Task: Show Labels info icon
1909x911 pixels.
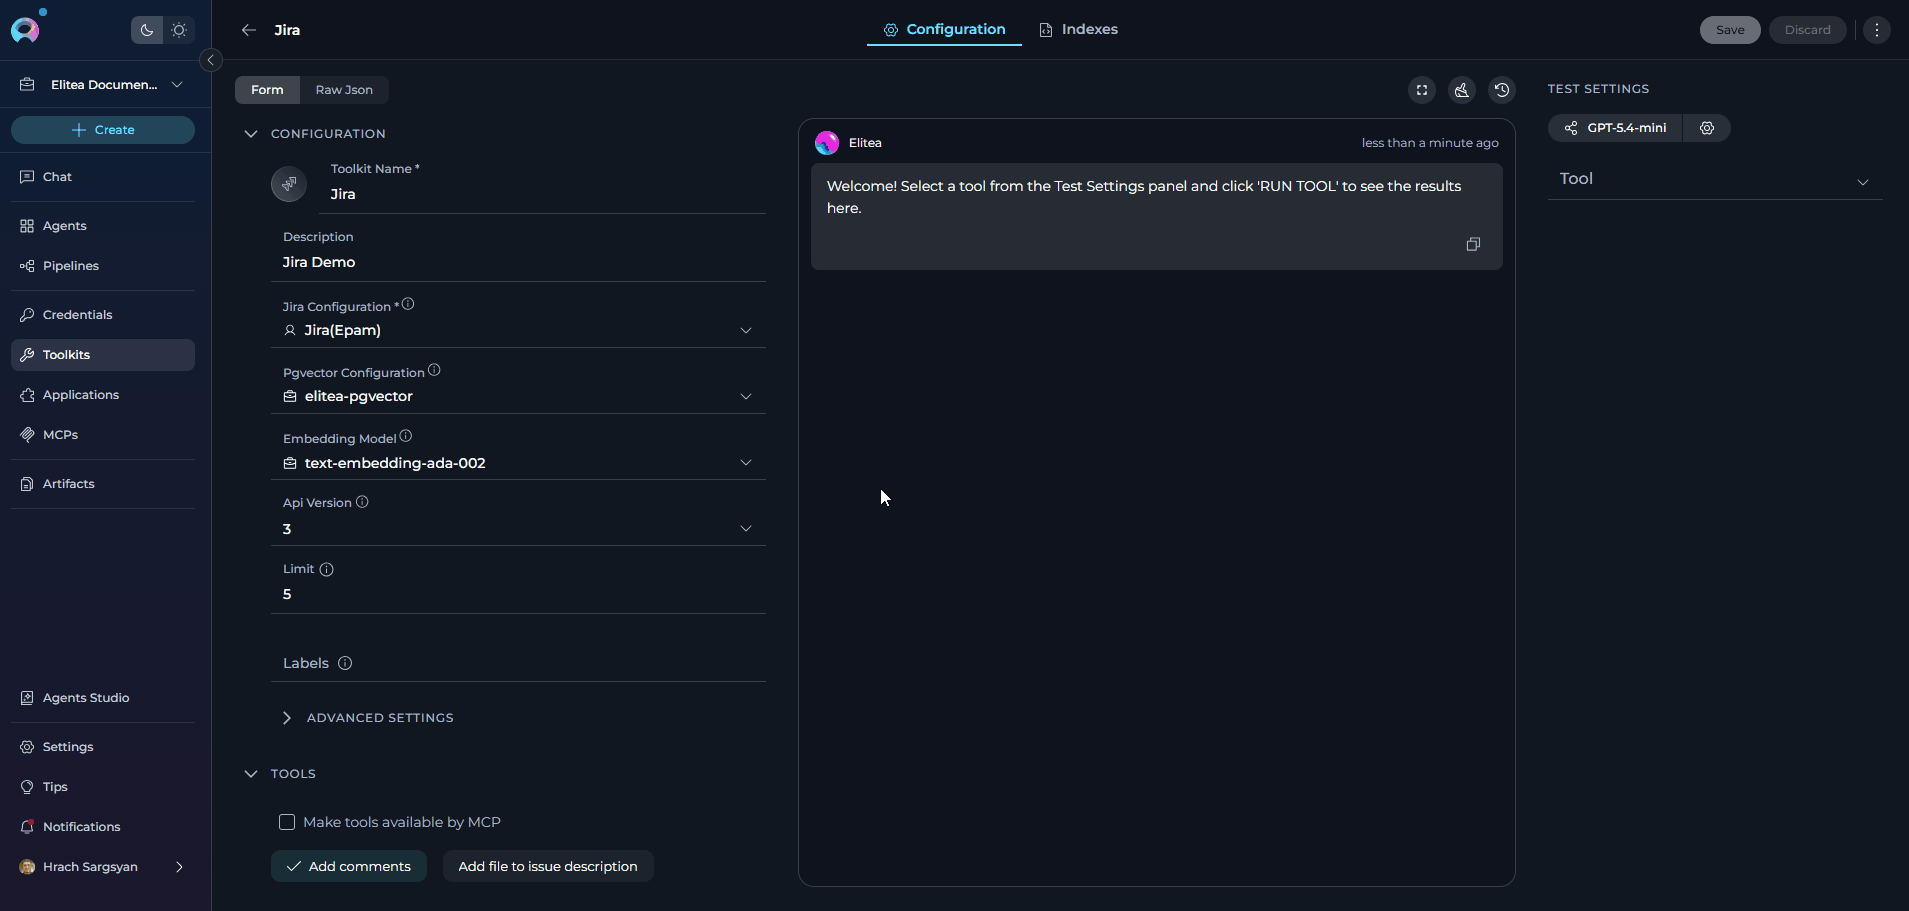Action: click(345, 663)
